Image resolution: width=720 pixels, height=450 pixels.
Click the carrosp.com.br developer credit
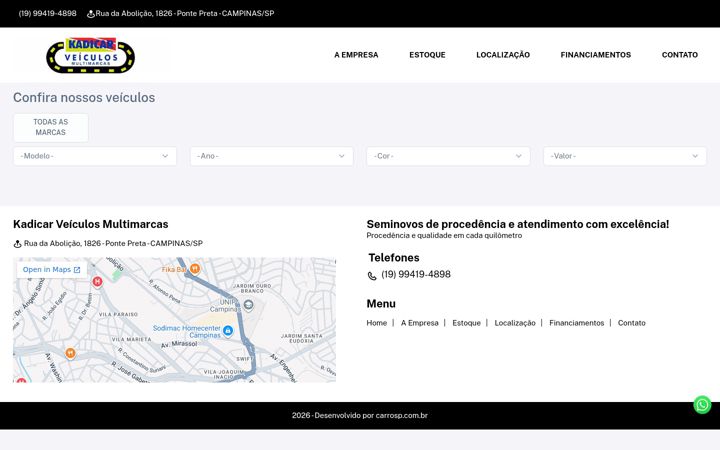click(401, 415)
